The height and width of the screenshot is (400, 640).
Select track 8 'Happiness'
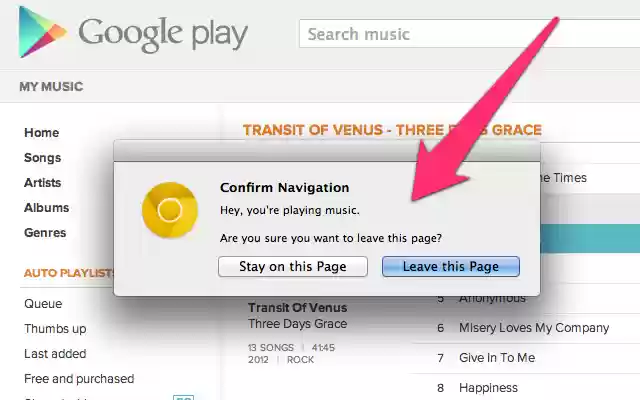(x=488, y=388)
